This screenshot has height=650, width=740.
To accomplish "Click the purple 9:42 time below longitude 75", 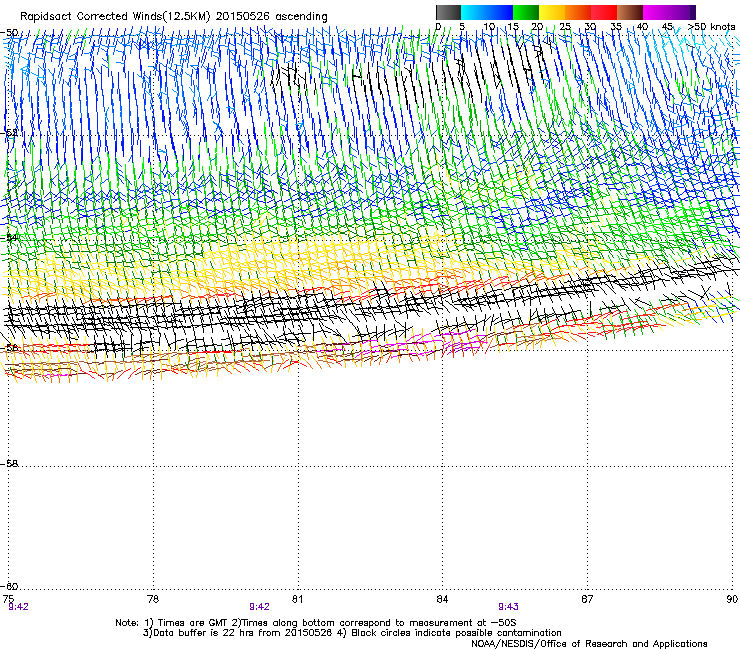I will coord(18,607).
